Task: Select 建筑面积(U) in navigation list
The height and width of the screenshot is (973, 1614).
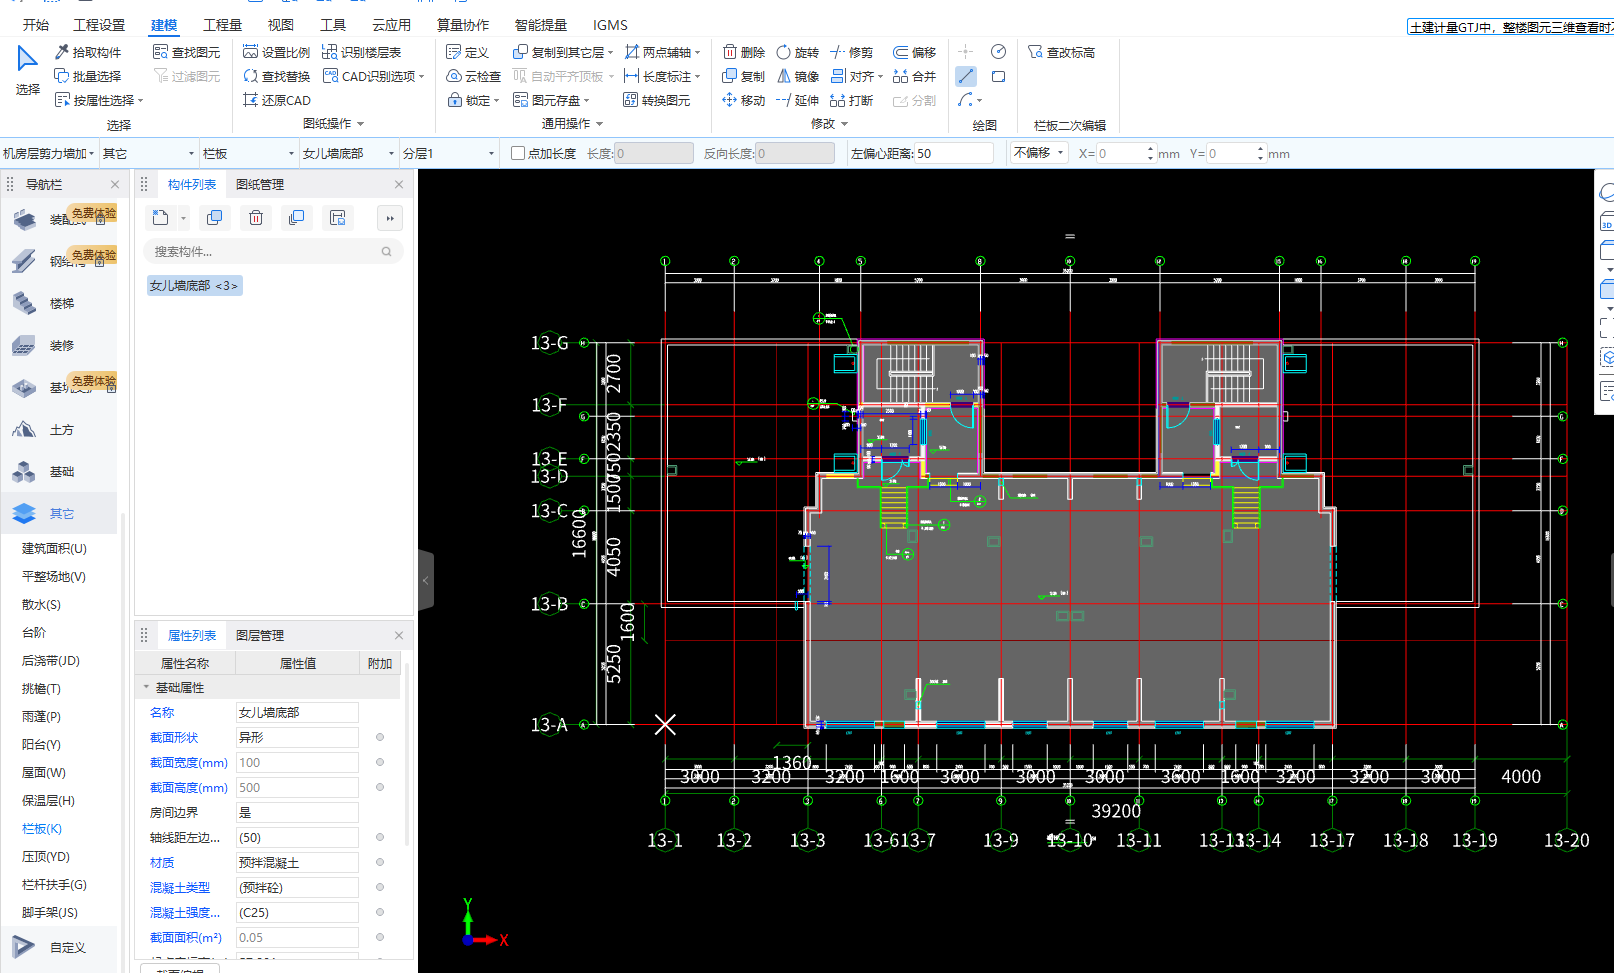Action: (x=55, y=548)
